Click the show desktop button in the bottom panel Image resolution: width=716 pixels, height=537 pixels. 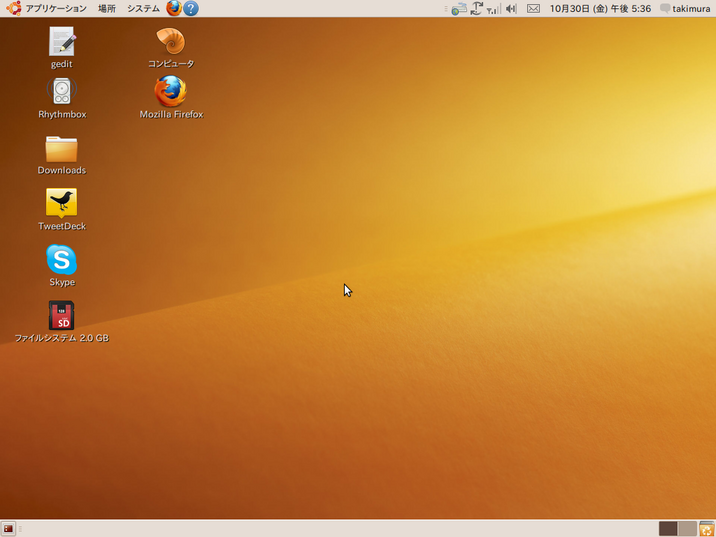click(x=8, y=529)
